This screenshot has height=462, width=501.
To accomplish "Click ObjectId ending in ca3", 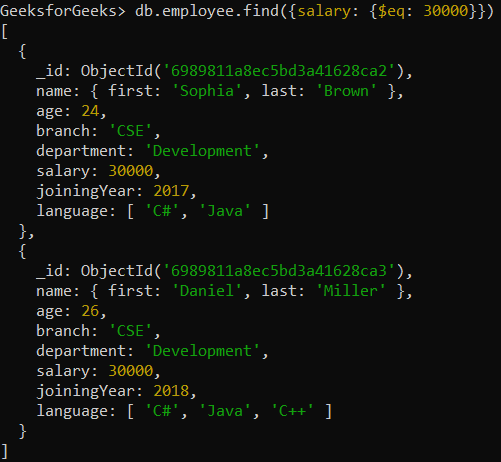I will pos(242,271).
